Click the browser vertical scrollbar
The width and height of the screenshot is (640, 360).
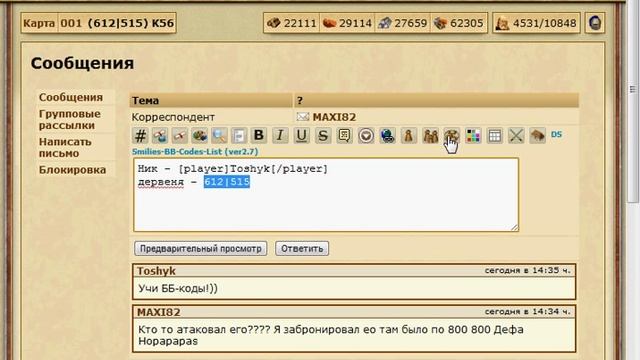pos(633,102)
